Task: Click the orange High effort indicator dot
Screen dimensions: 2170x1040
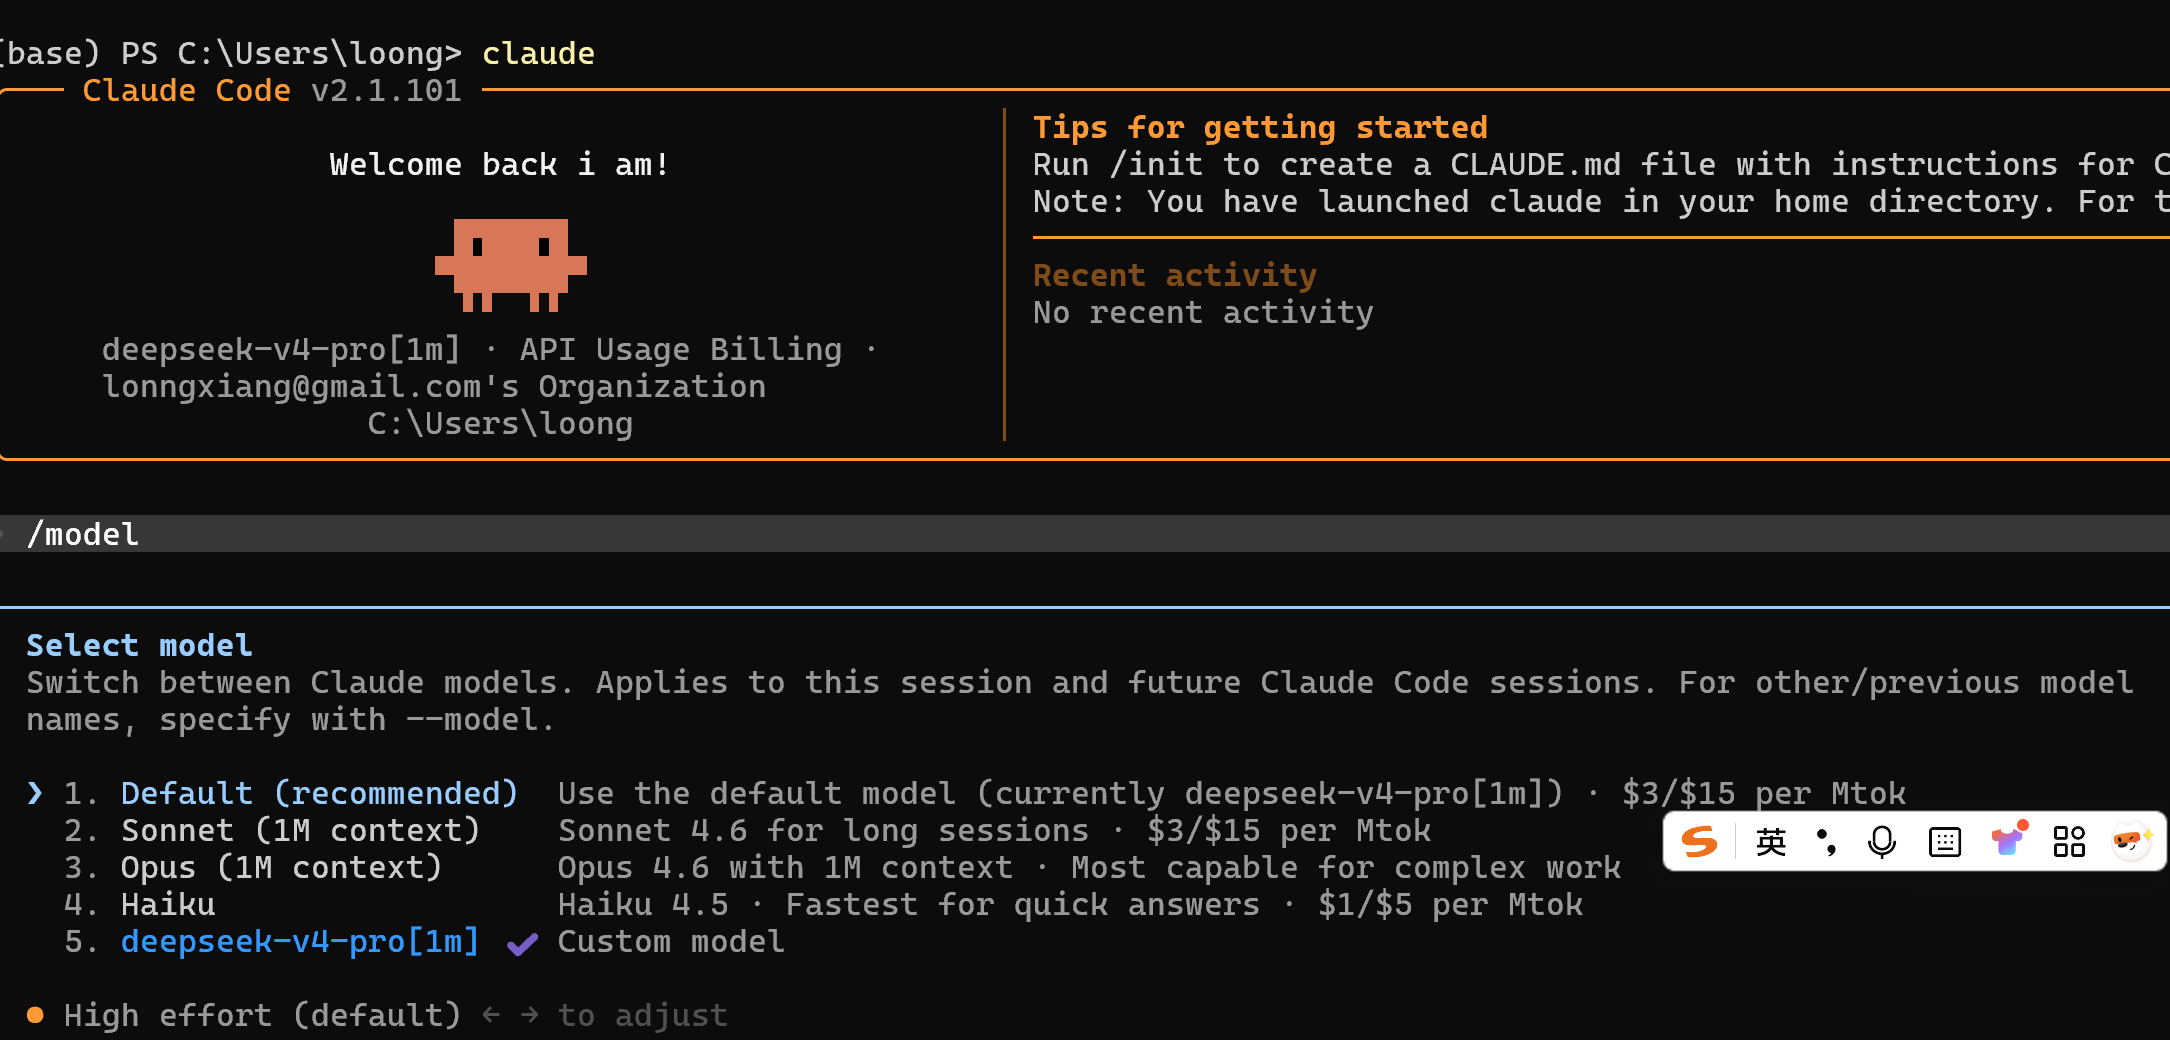Action: 35,1015
